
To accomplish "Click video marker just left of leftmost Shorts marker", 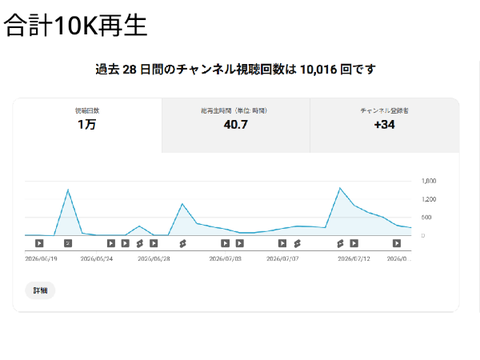I will pyautogui.click(x=125, y=243).
